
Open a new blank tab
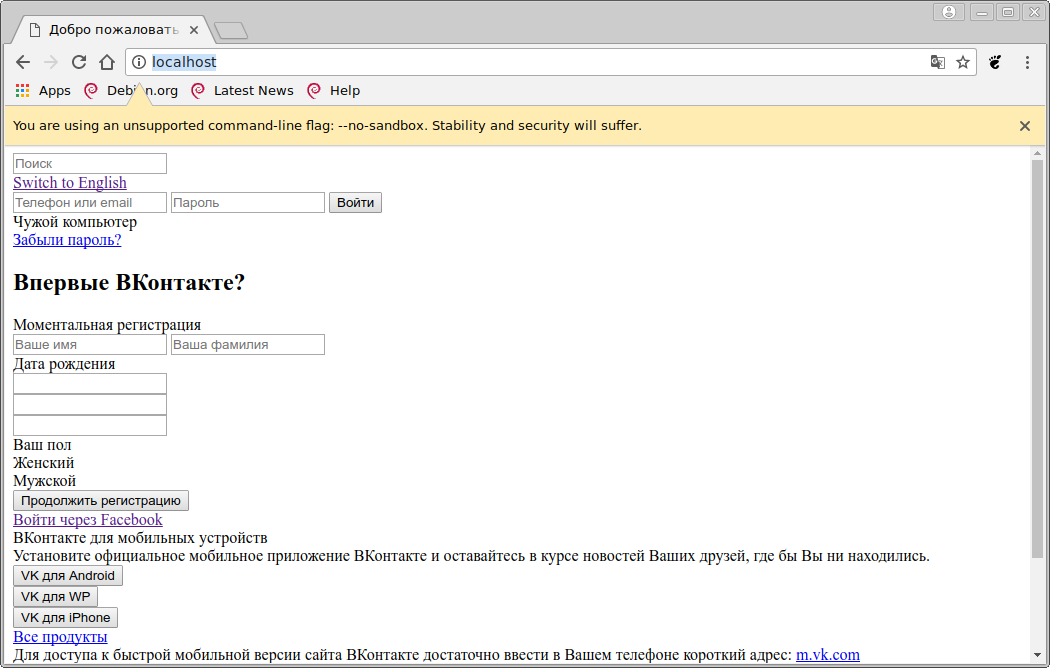tap(231, 30)
